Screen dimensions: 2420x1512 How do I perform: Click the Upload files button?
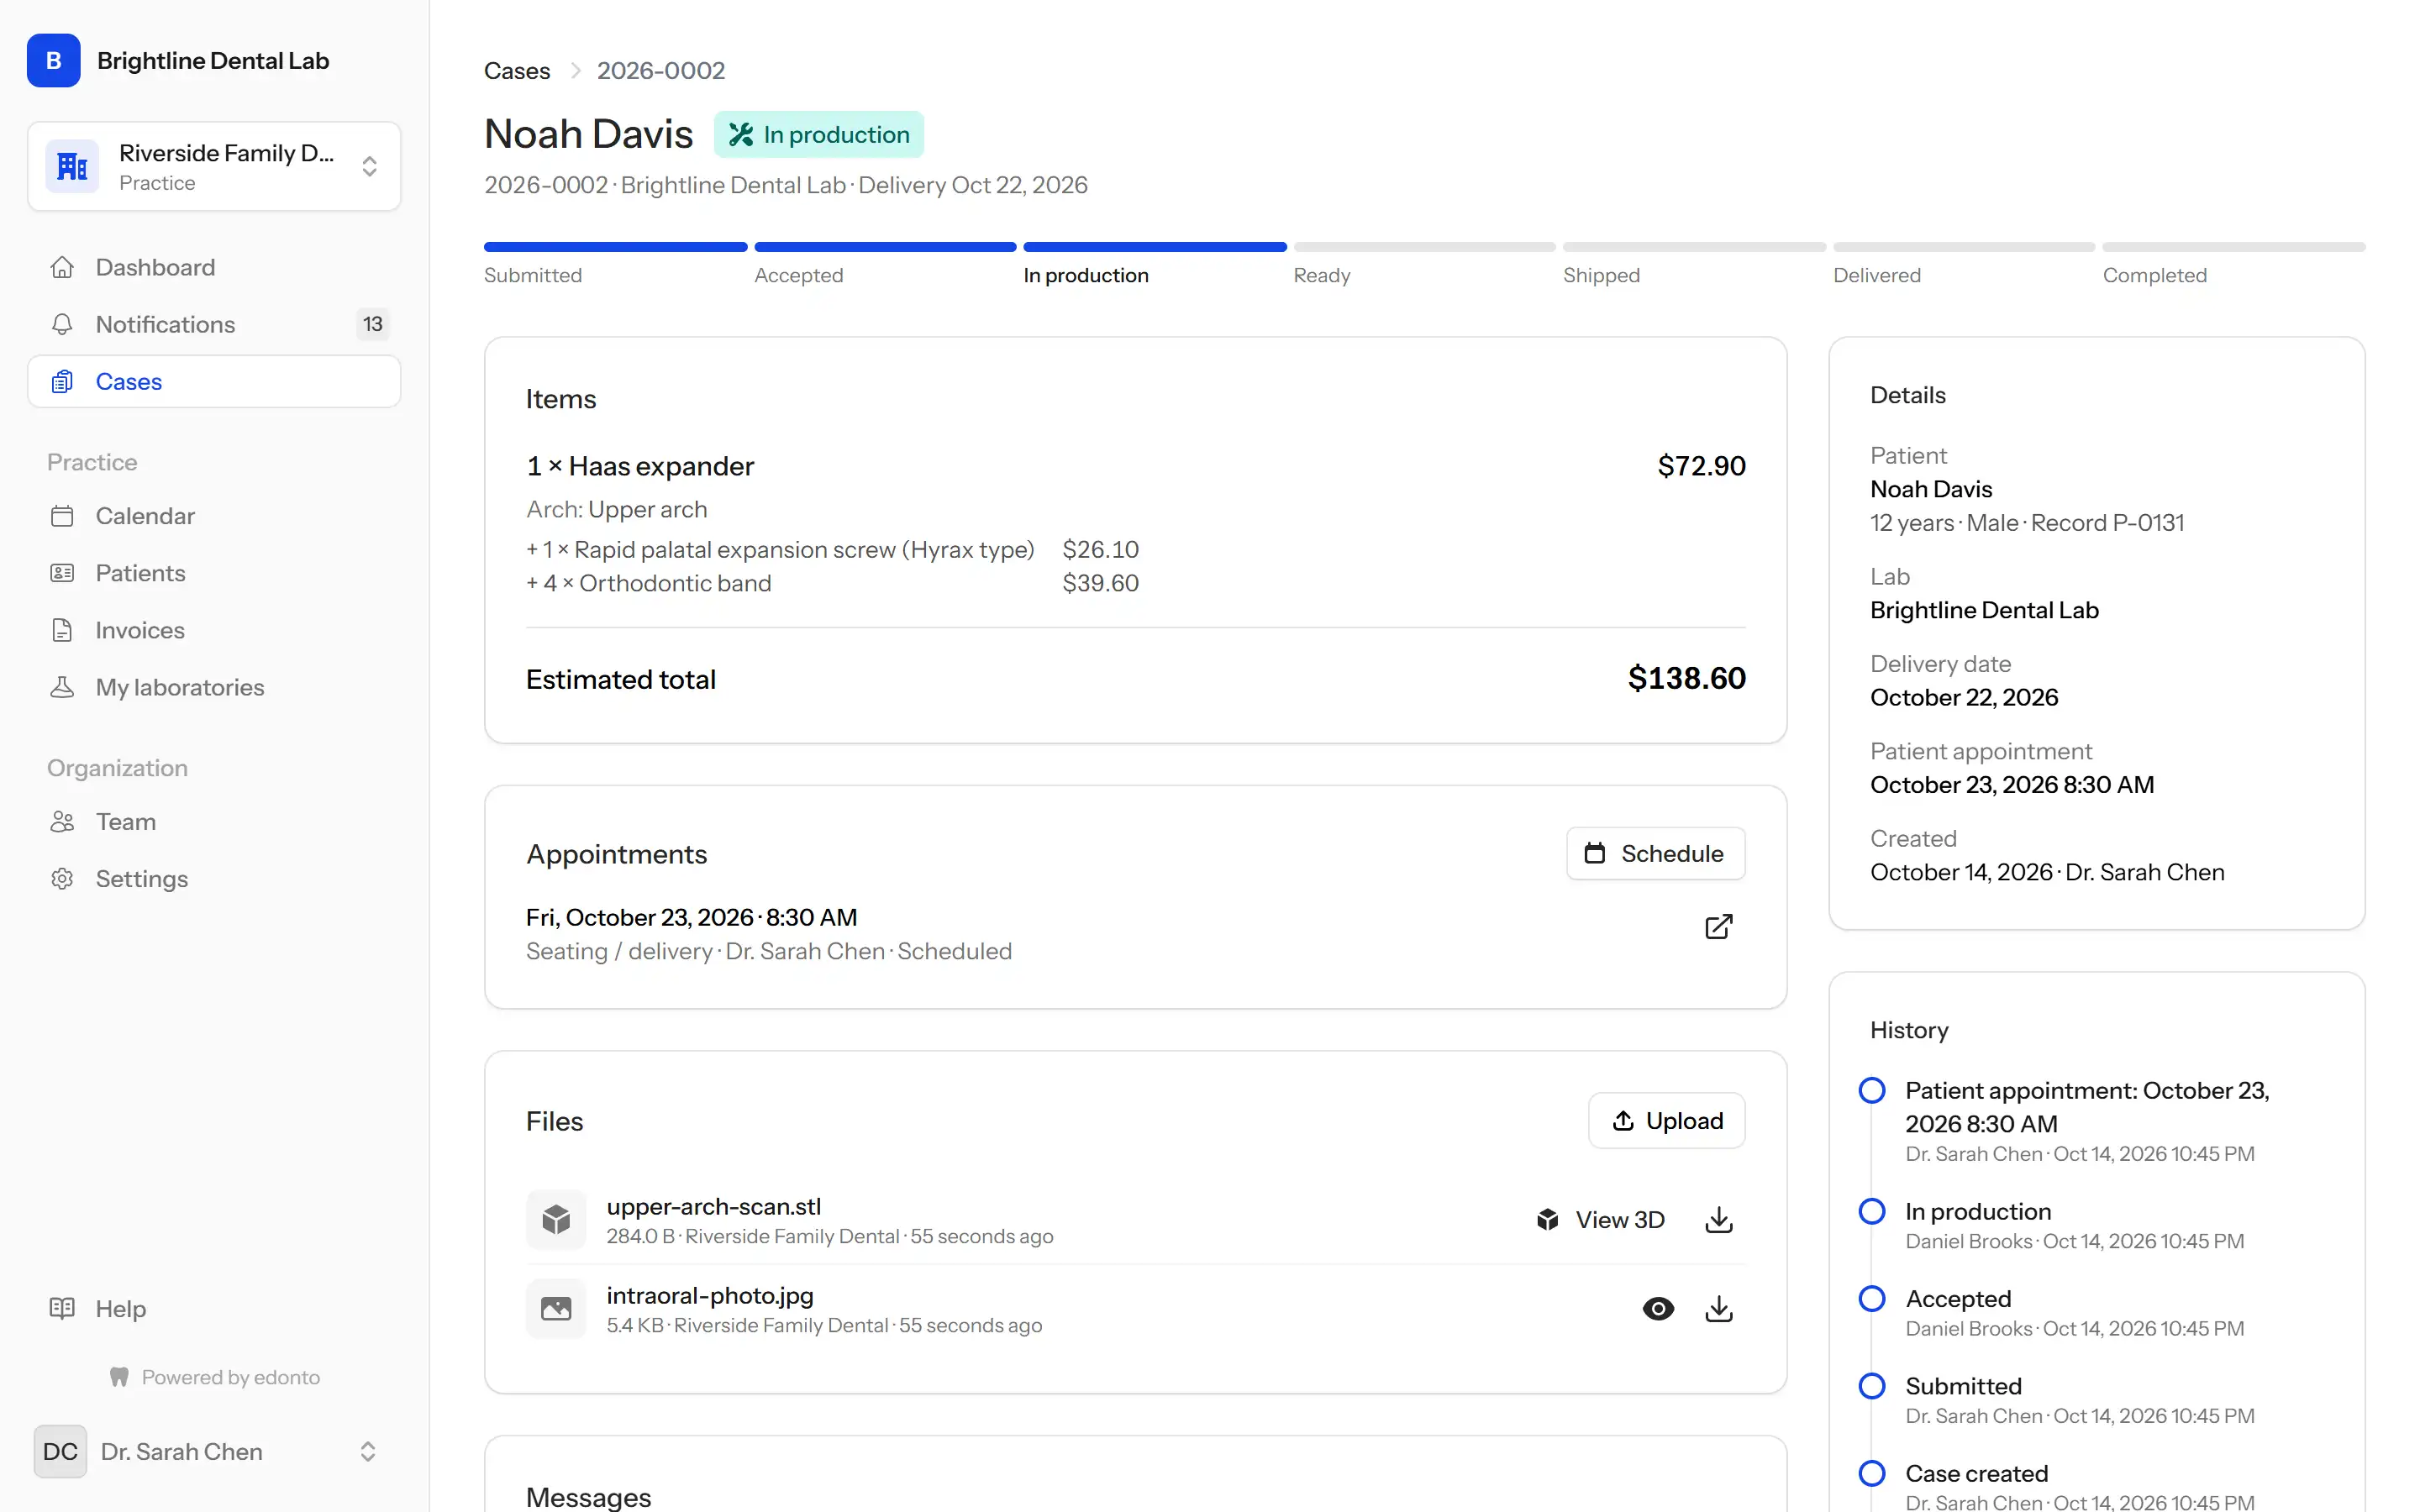(1666, 1120)
